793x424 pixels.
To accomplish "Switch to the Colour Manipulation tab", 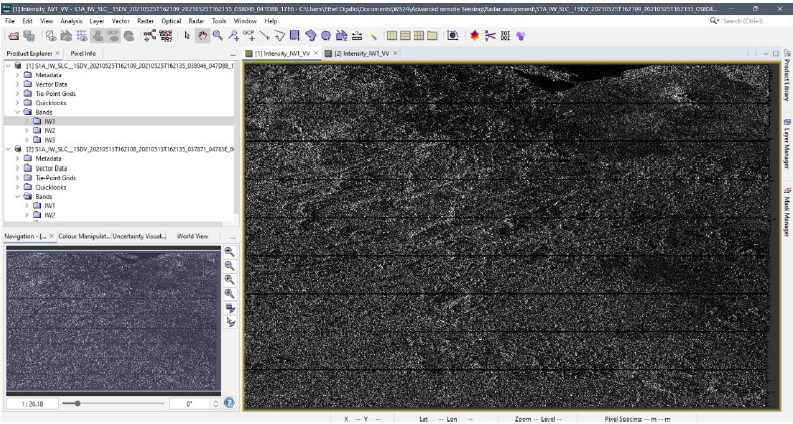I will [x=83, y=236].
